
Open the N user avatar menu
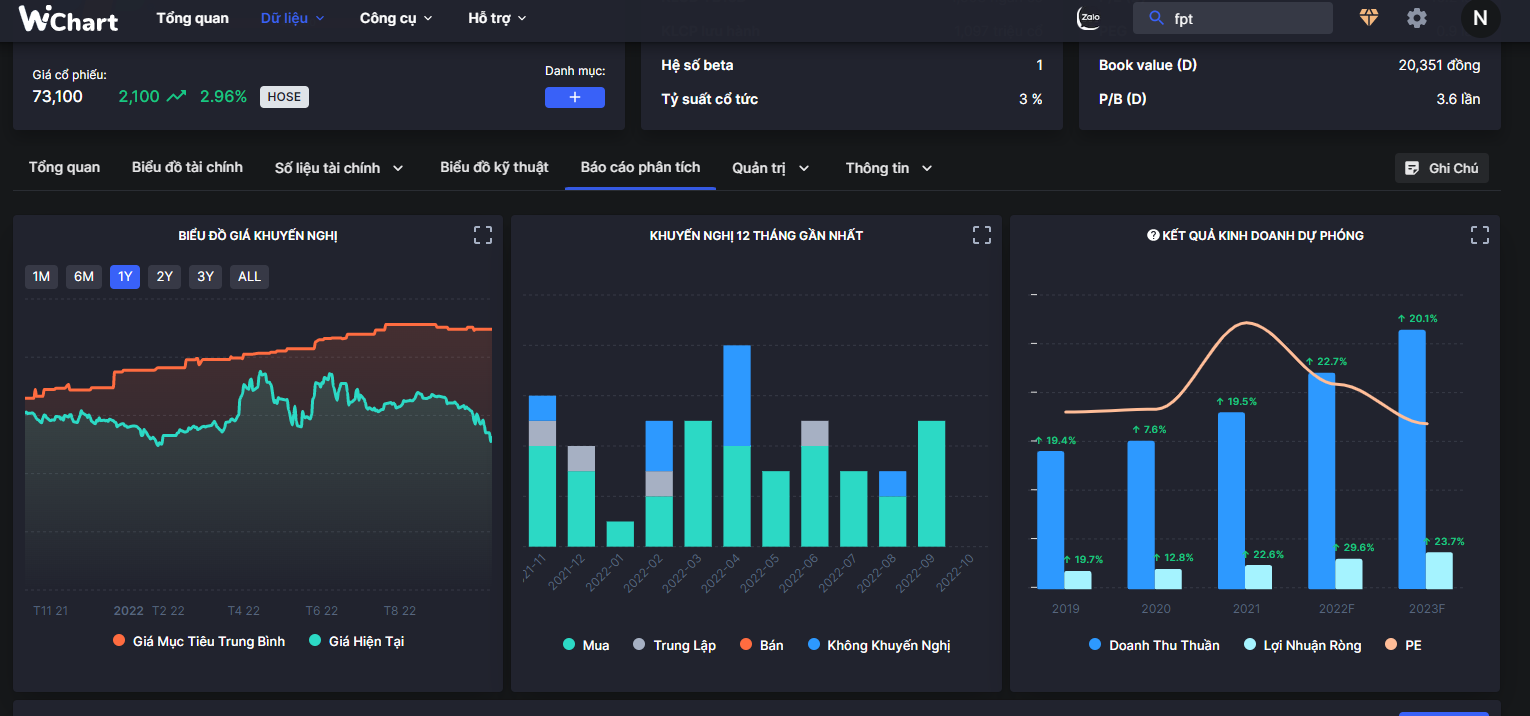(x=1480, y=18)
